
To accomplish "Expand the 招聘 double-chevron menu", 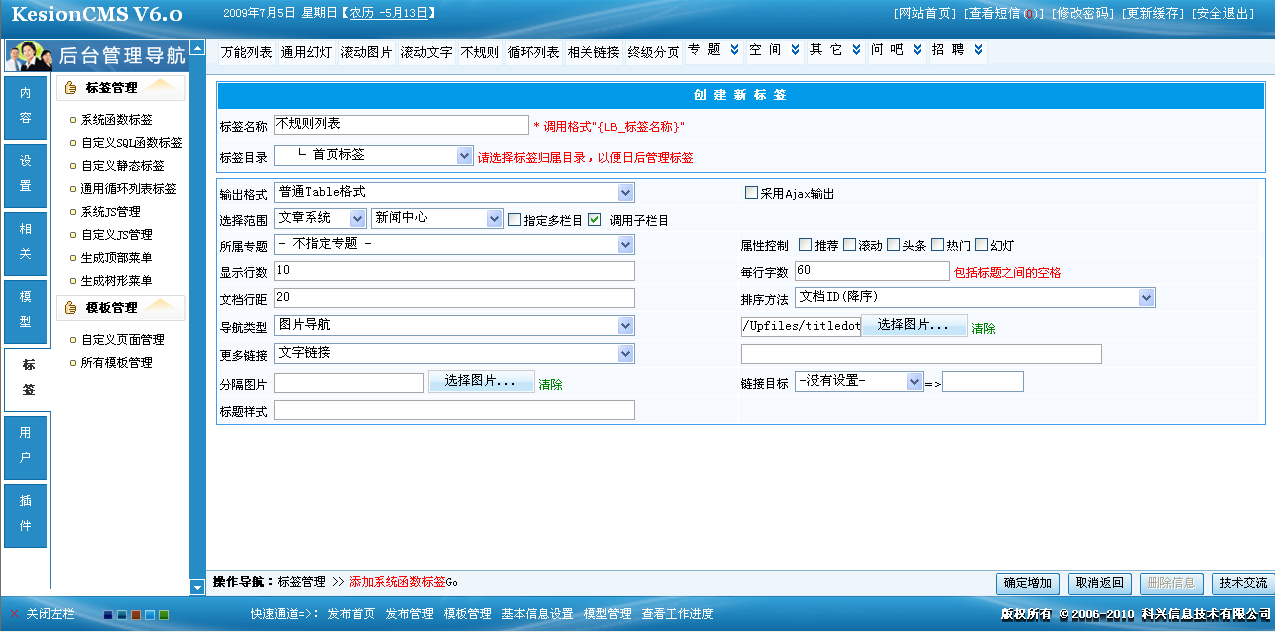I will [978, 51].
